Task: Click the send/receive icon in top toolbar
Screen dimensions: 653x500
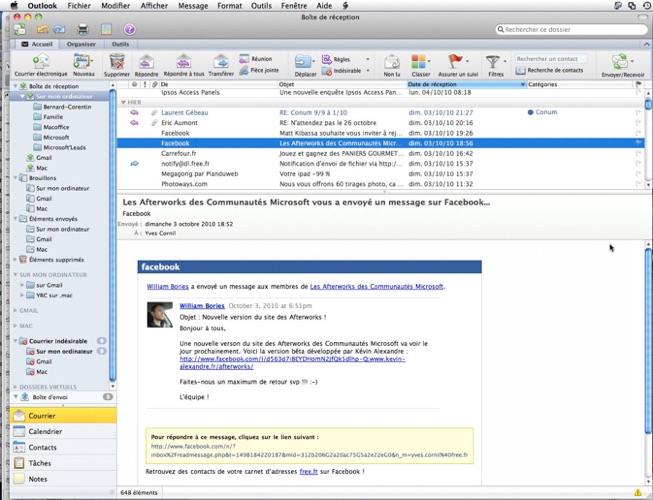Action: click(20, 30)
